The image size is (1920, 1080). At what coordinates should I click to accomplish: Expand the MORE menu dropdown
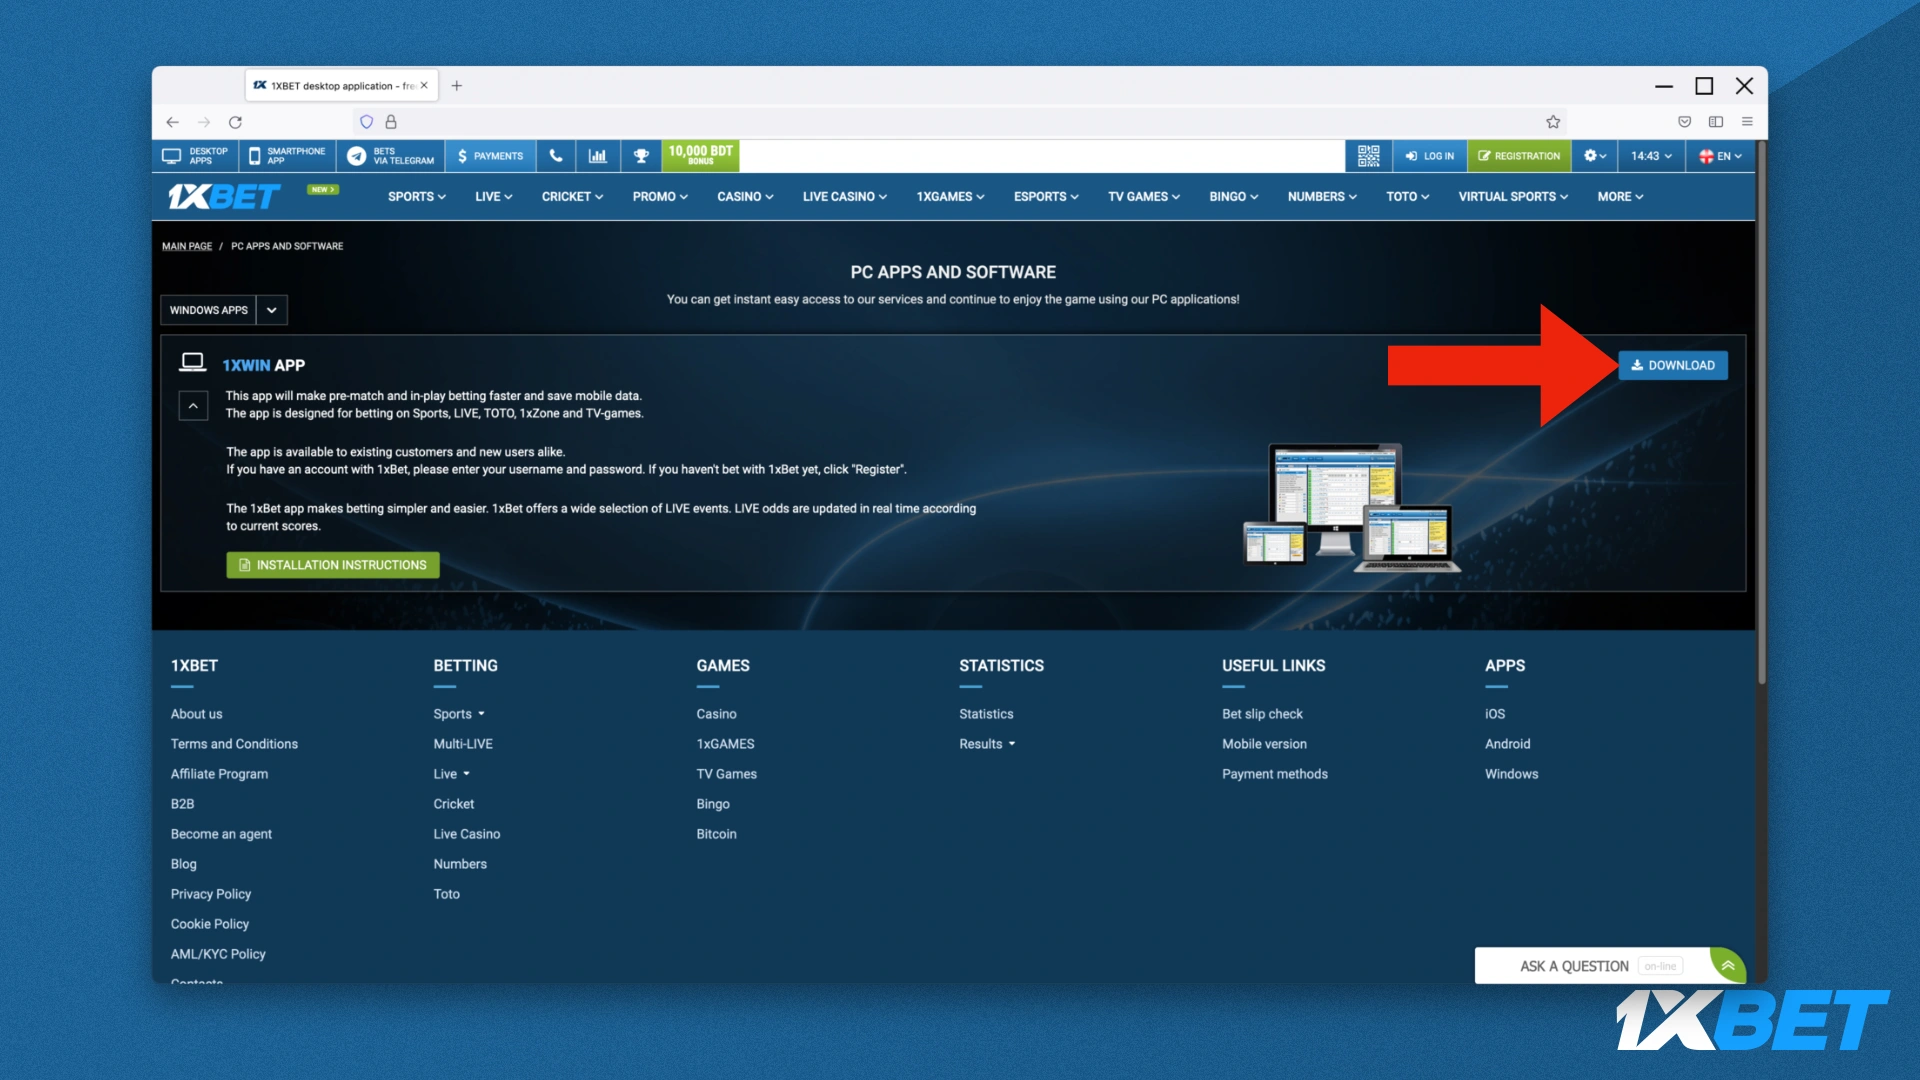pyautogui.click(x=1618, y=196)
